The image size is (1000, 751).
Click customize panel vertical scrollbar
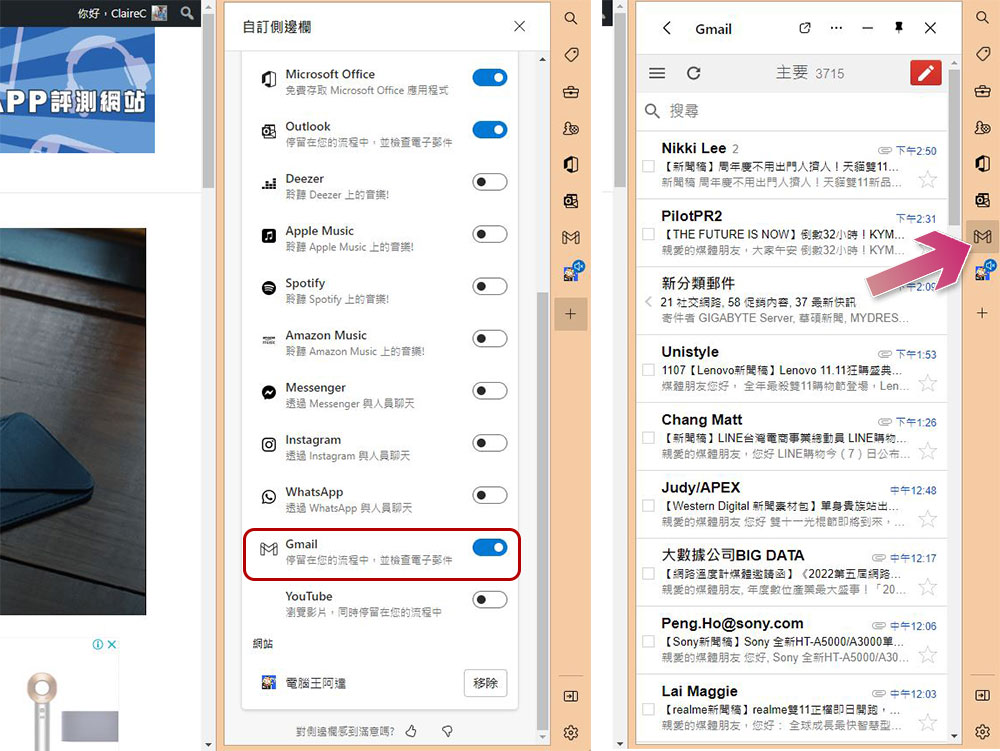pos(542,510)
